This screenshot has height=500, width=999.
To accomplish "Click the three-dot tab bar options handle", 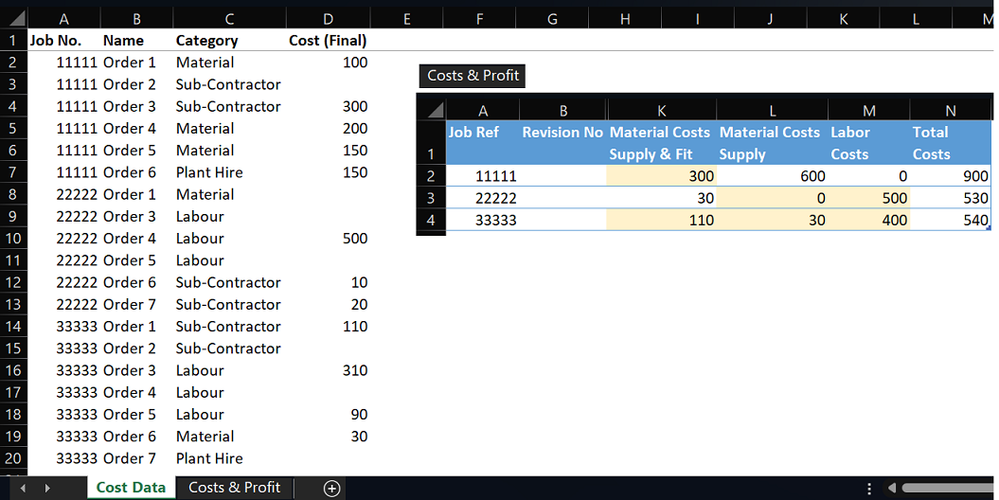I will click(x=869, y=489).
